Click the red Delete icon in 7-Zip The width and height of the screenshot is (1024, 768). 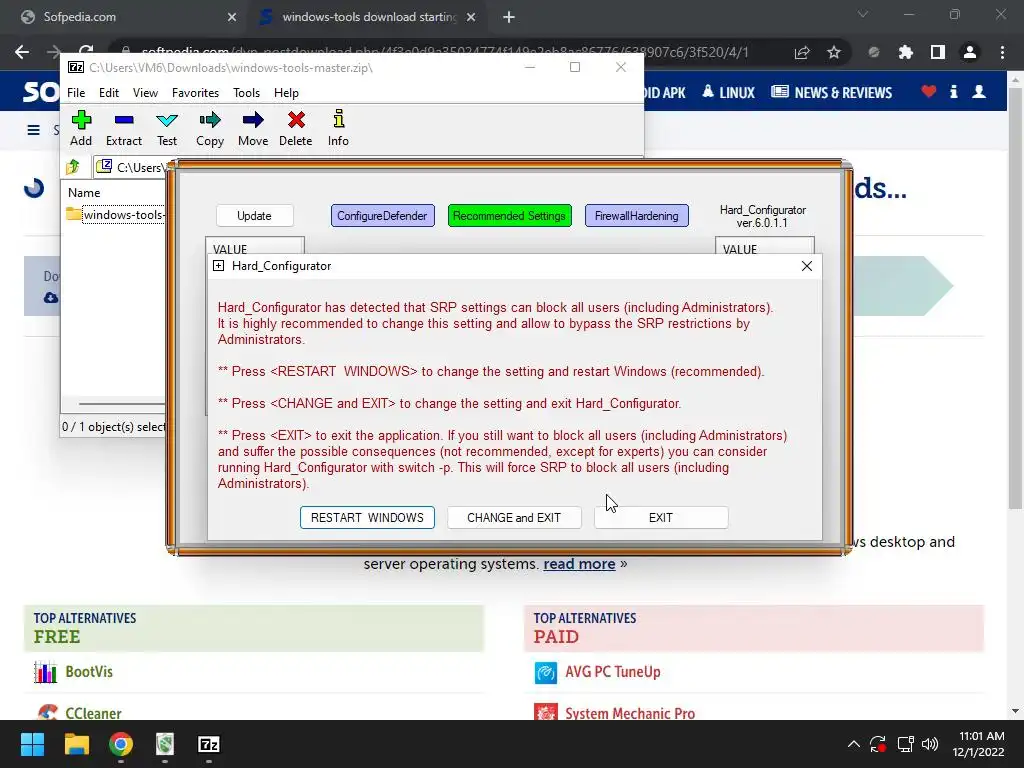click(296, 120)
